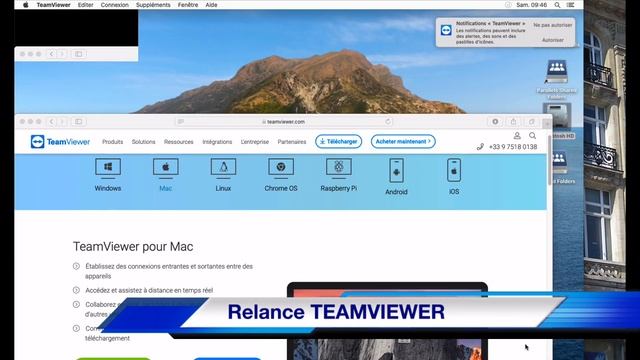Open the Notification Center list icon
The width and height of the screenshot is (640, 360).
pos(571,5)
